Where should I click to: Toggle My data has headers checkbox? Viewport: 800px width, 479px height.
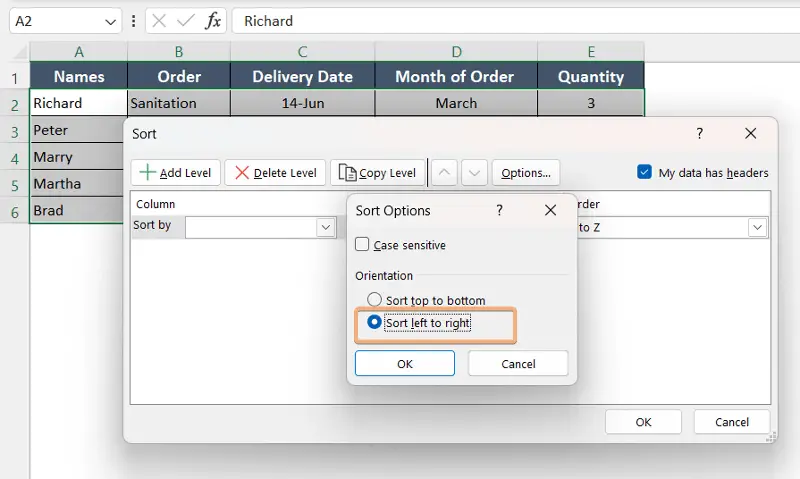644,172
